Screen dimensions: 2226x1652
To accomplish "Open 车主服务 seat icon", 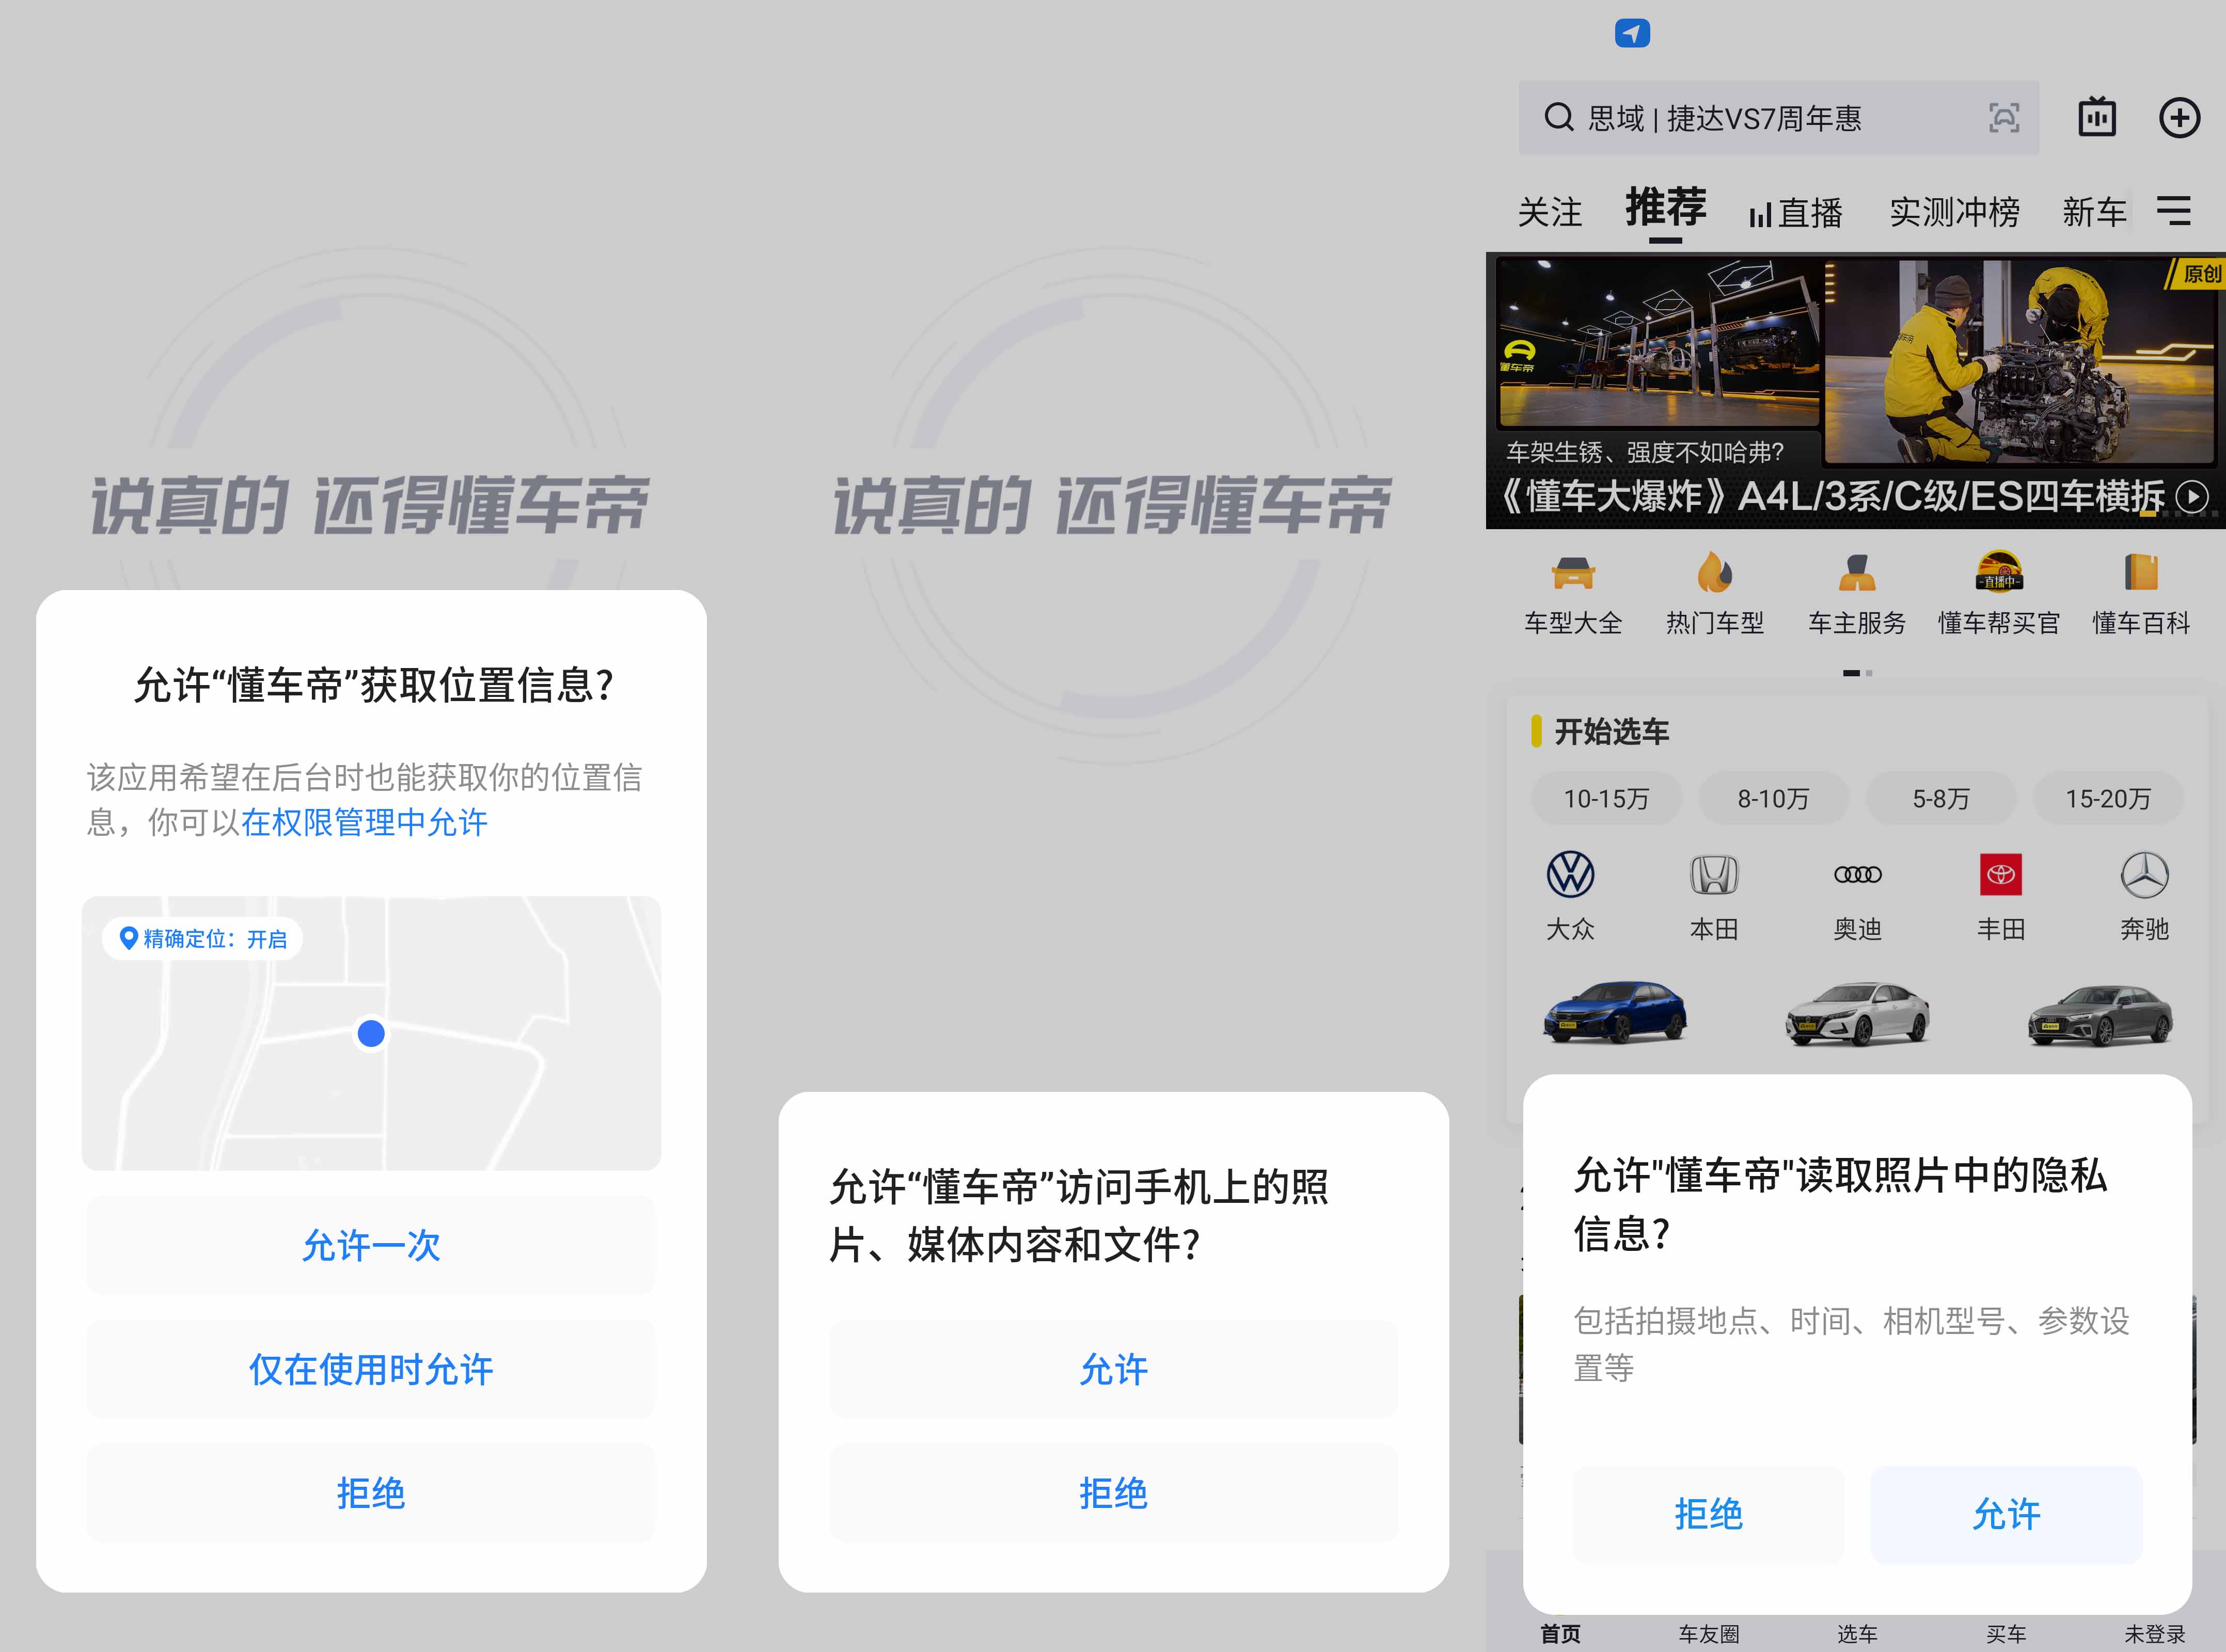I will pos(1857,573).
